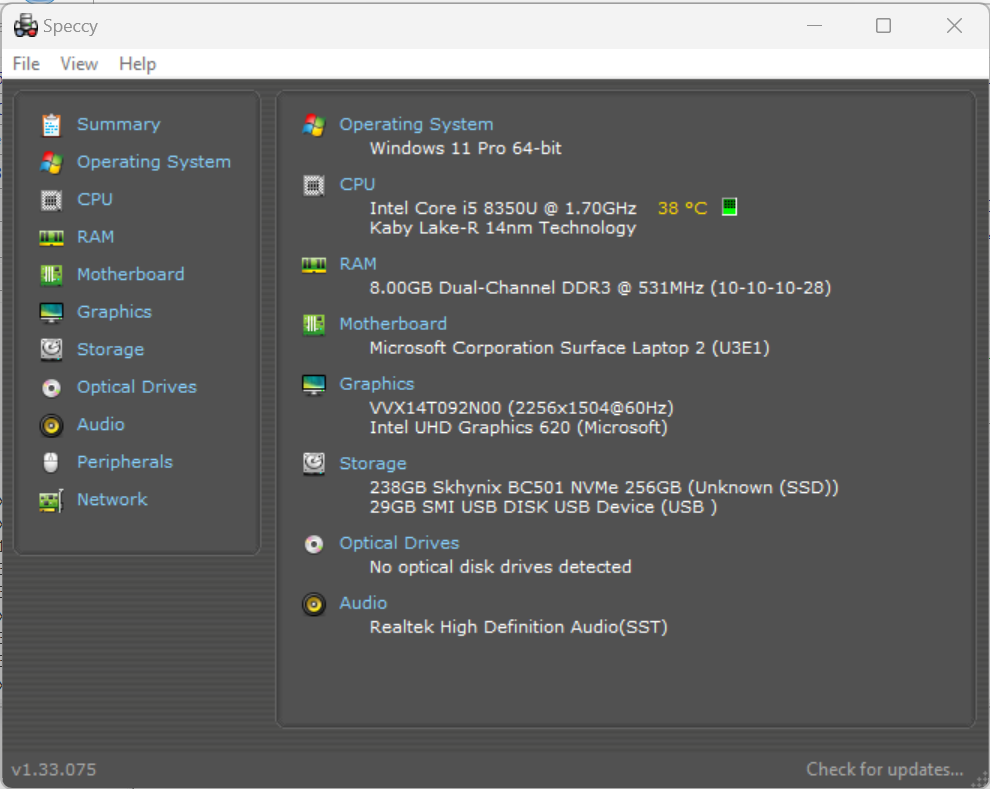The width and height of the screenshot is (990, 789).
Task: Open the View menu
Action: (80, 64)
